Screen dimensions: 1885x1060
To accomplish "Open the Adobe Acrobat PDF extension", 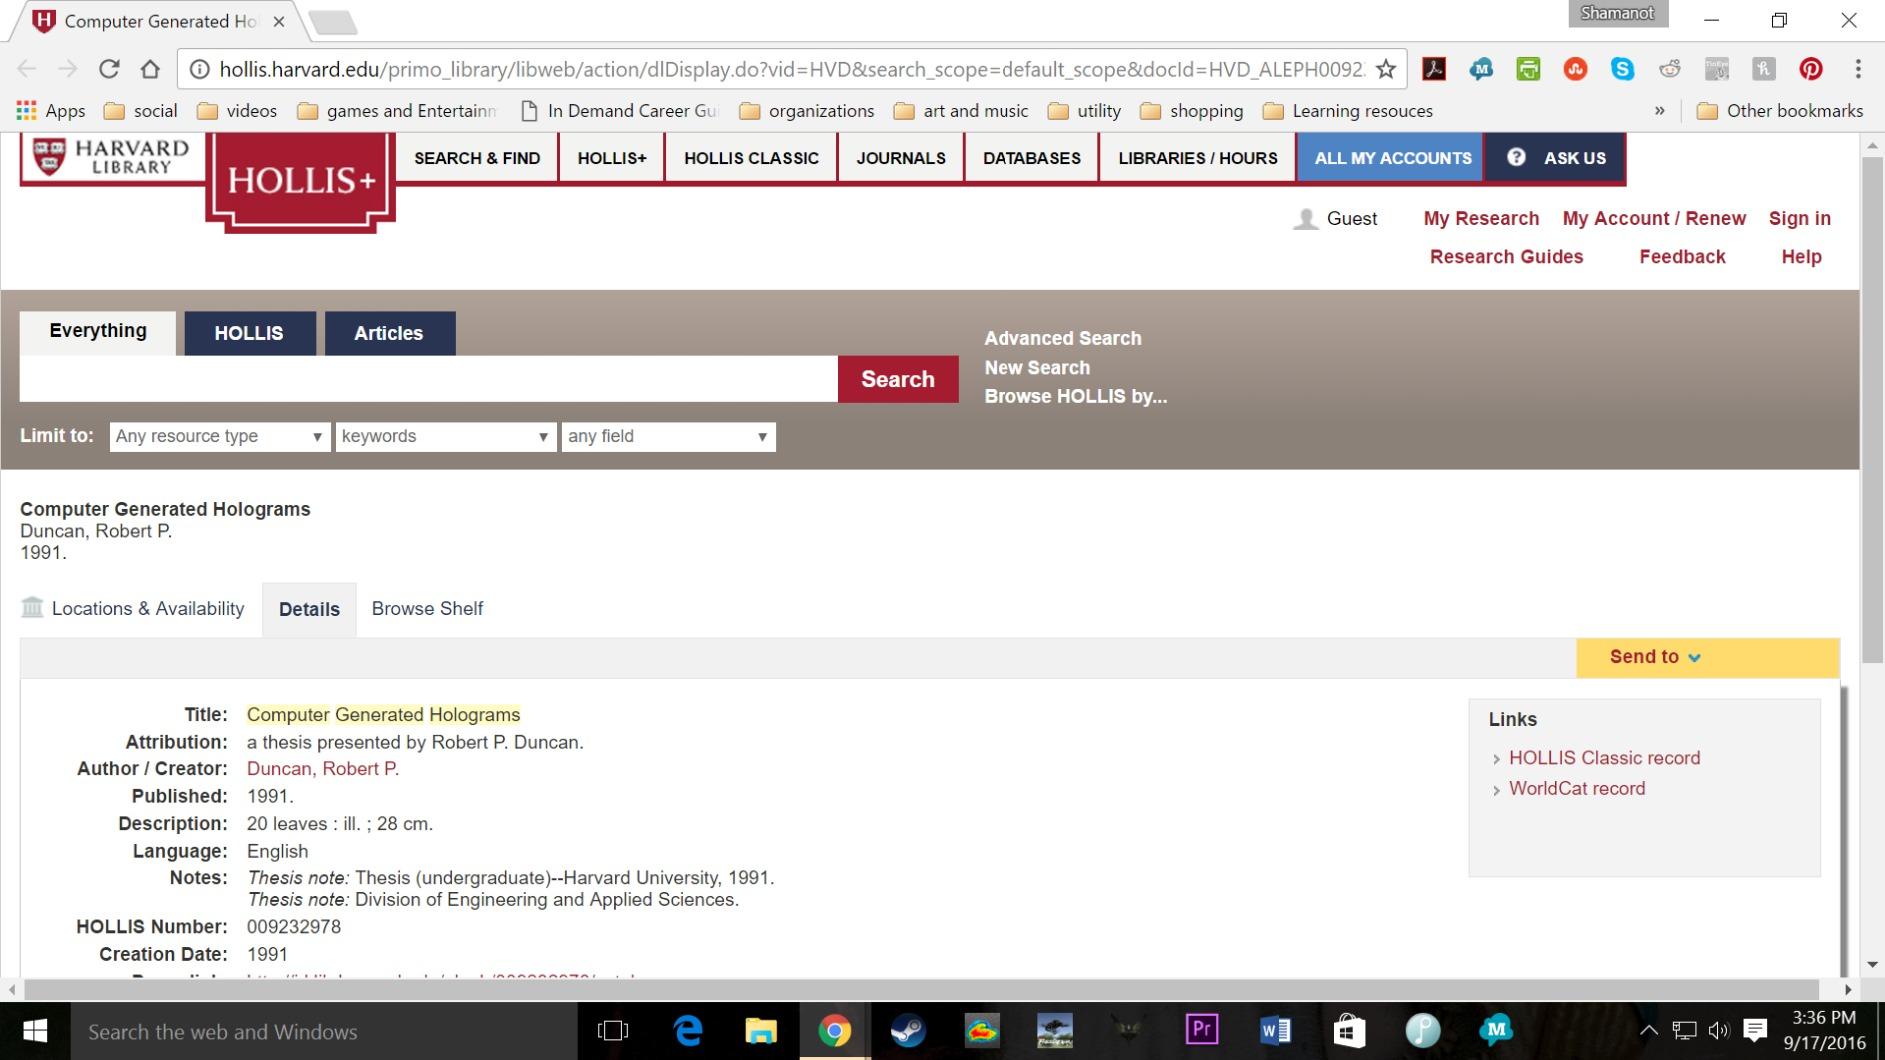I will (x=1434, y=69).
